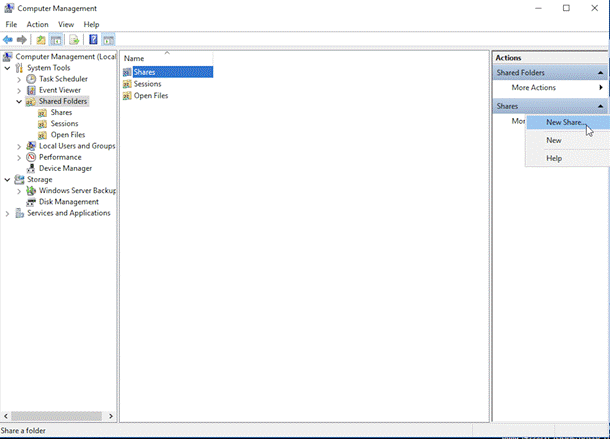610x439 pixels.
Task: Click Shares icon in the center list
Action: click(127, 72)
